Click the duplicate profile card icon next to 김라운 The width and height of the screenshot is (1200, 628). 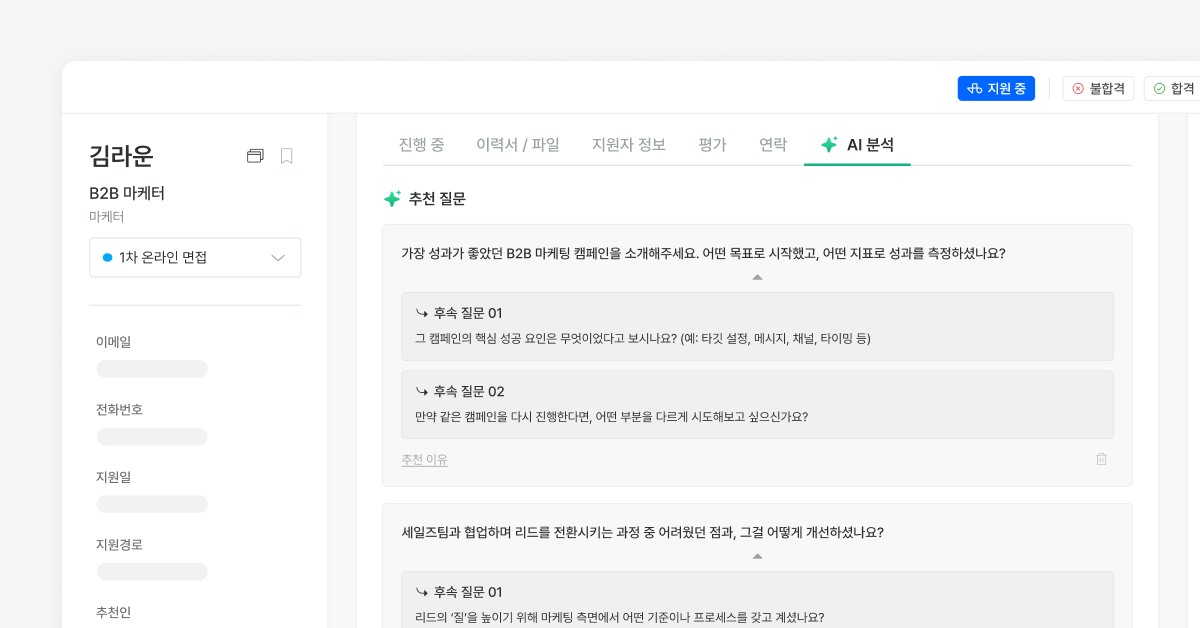[x=256, y=156]
